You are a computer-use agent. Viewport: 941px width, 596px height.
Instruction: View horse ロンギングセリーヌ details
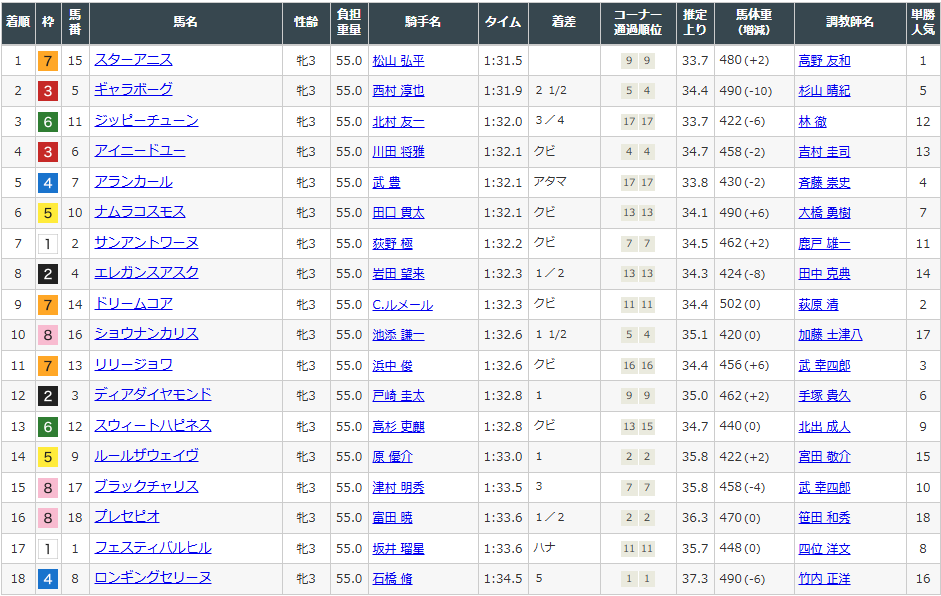[x=153, y=578]
